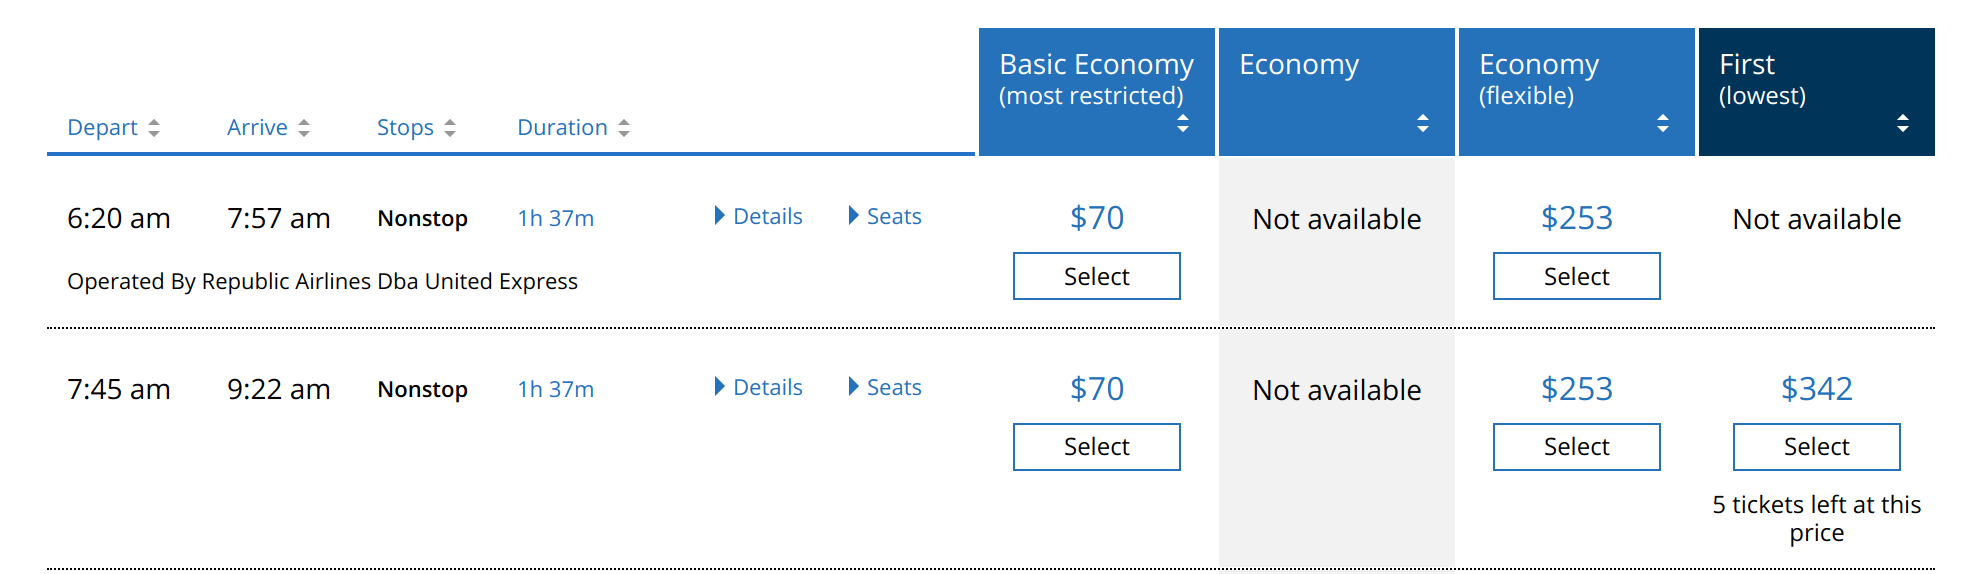Image resolution: width=1968 pixels, height=574 pixels.
Task: Sort by Economy column price arrows
Action: [1423, 123]
